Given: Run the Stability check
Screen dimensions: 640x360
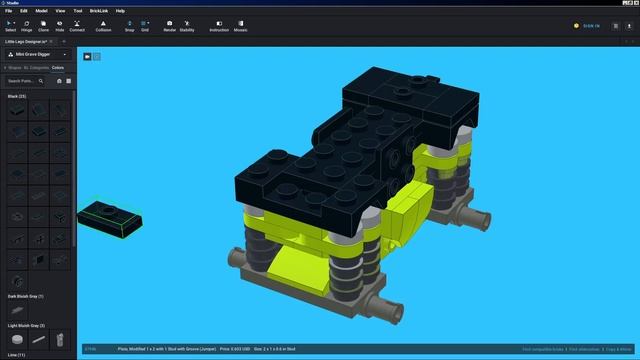Looking at the screenshot, I should [x=187, y=26].
